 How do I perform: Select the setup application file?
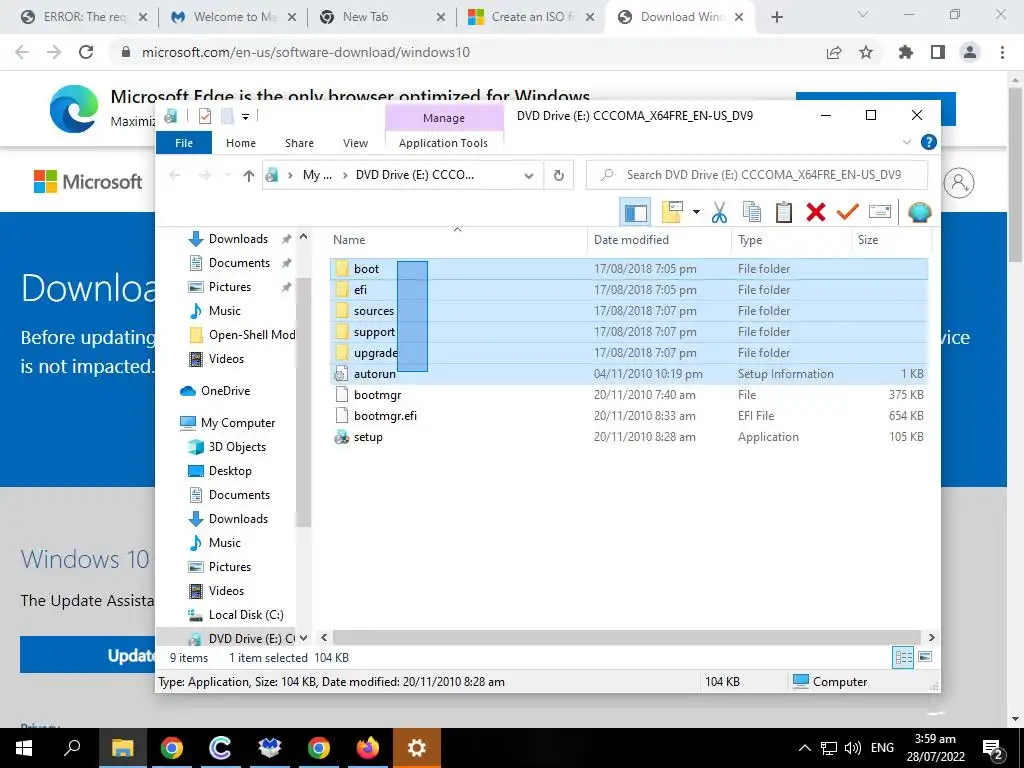[368, 437]
